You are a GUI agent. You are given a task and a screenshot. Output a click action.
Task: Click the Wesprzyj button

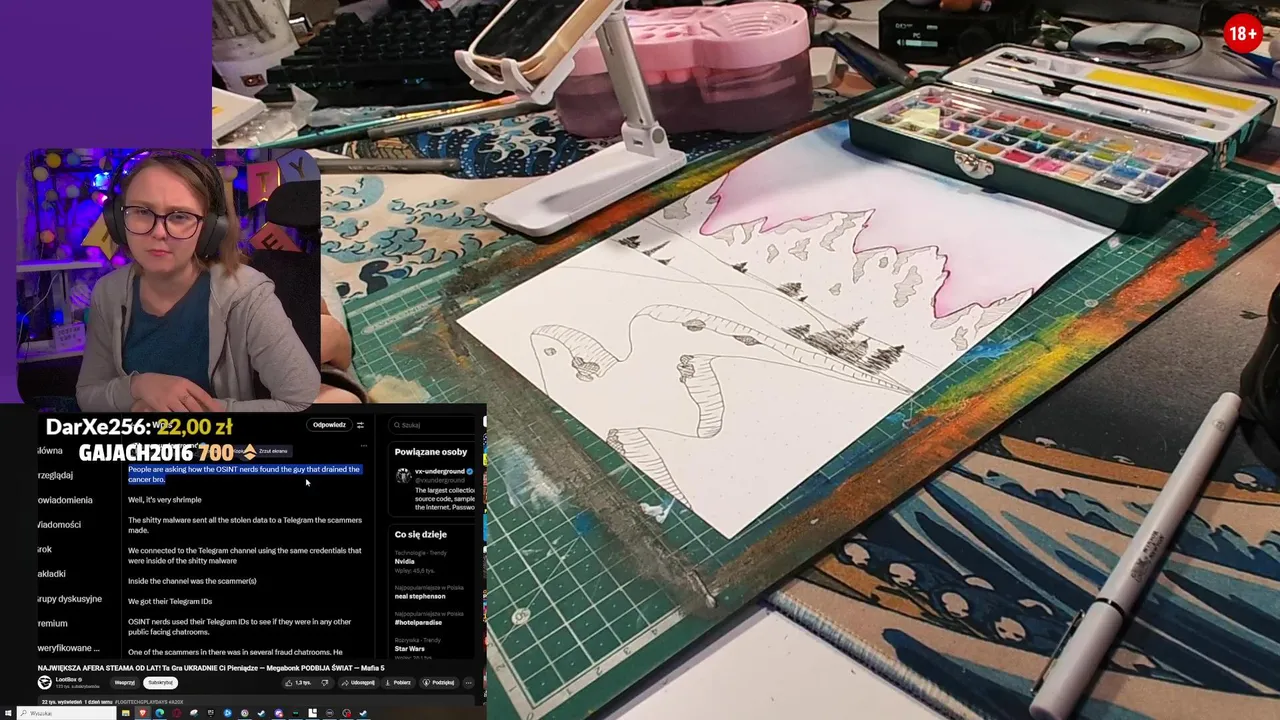pyautogui.click(x=125, y=682)
